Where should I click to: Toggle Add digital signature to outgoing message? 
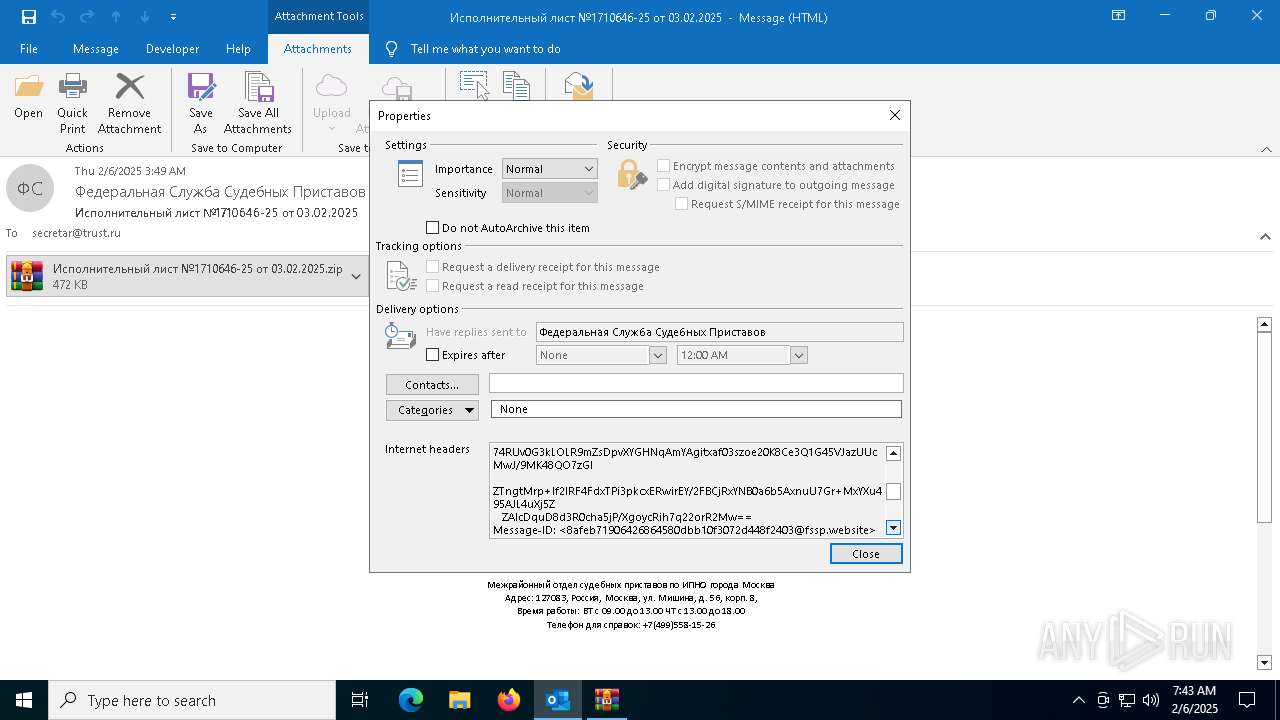point(663,185)
